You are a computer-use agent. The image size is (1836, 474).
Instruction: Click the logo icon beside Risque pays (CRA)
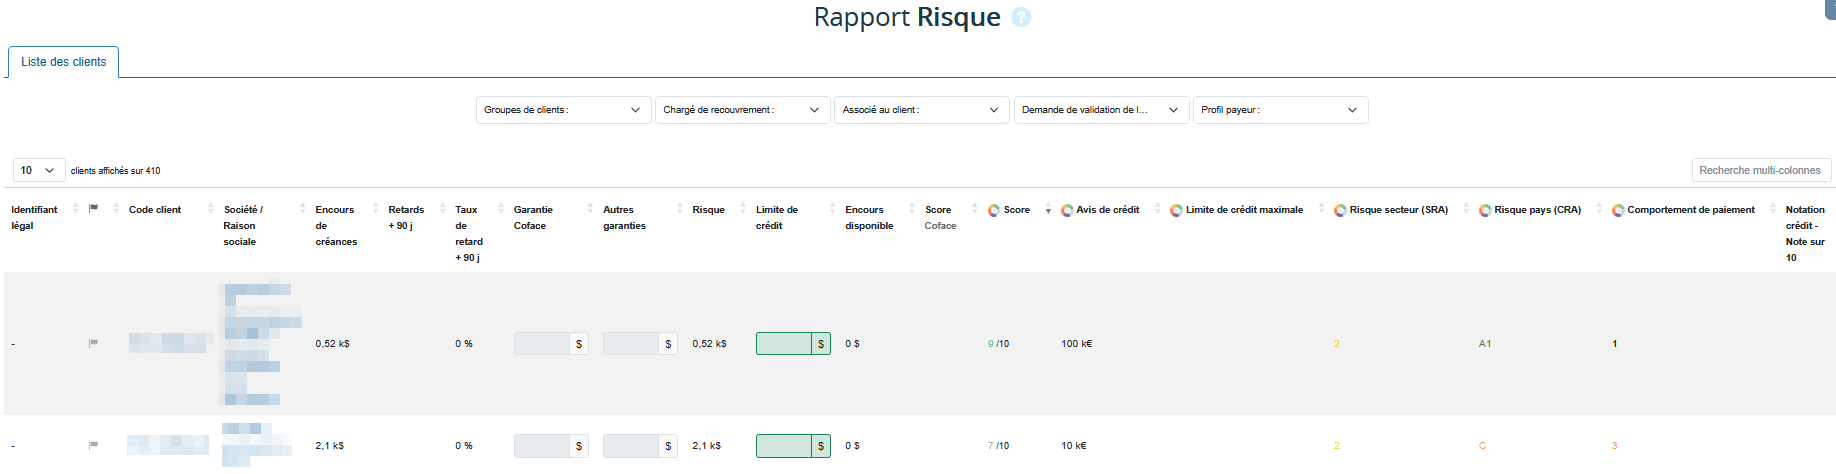click(x=1485, y=210)
